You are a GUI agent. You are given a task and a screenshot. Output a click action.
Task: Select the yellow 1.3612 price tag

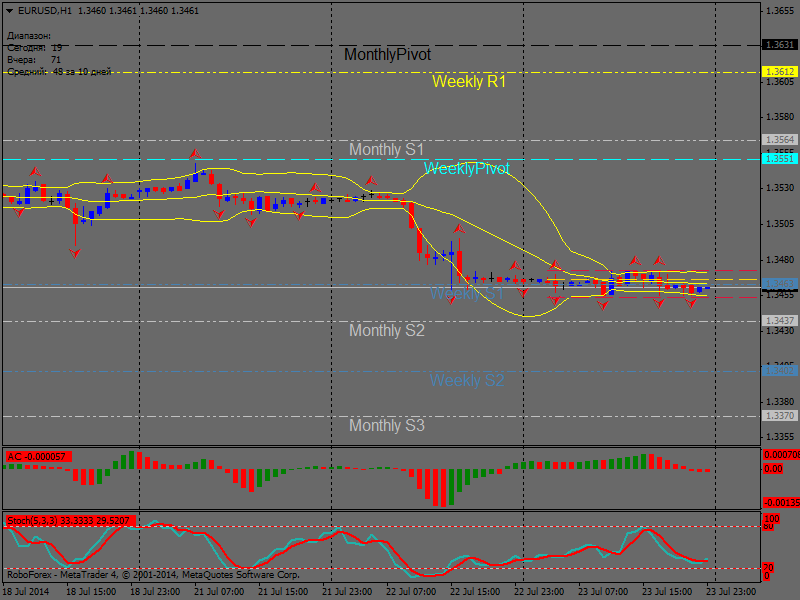click(779, 72)
